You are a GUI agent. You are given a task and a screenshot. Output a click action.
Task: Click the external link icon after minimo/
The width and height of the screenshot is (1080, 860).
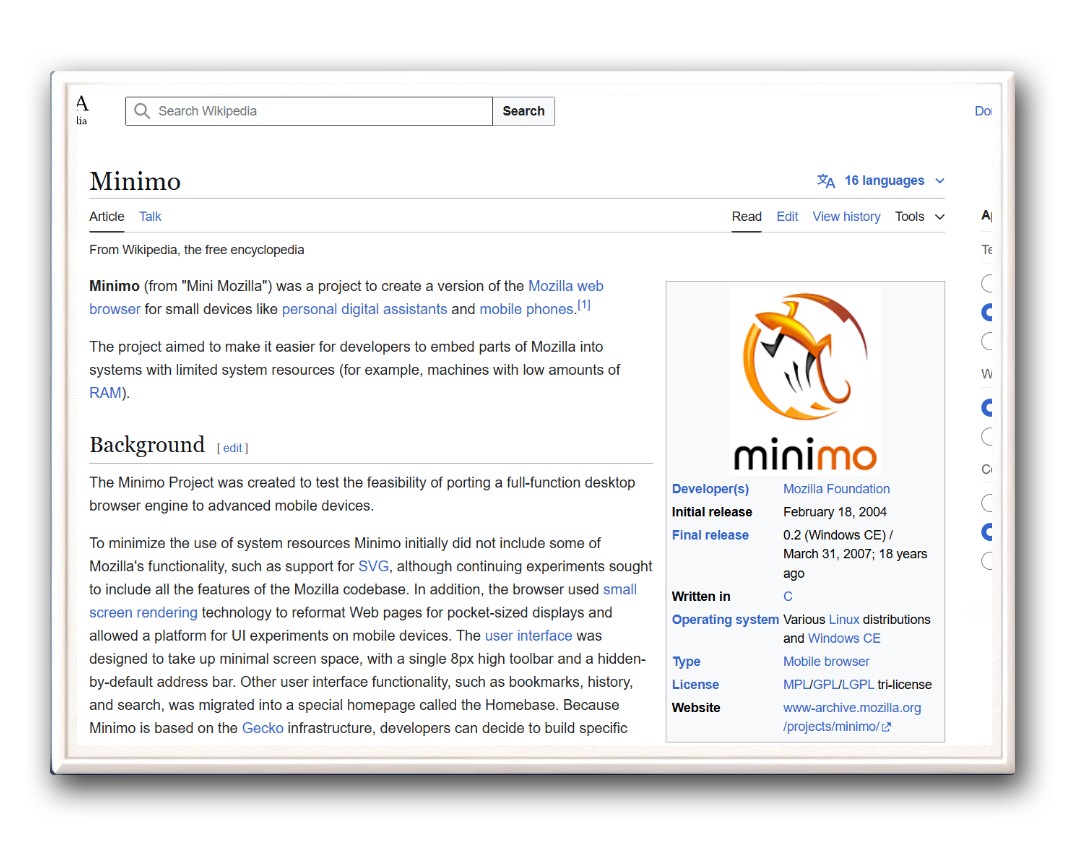(886, 727)
